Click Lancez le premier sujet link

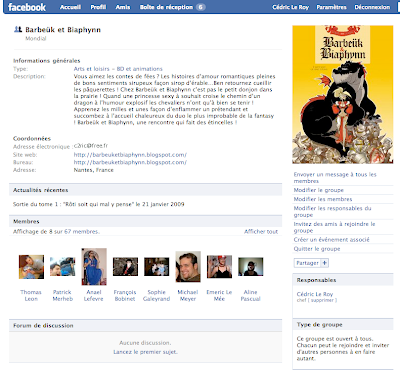click(x=145, y=352)
